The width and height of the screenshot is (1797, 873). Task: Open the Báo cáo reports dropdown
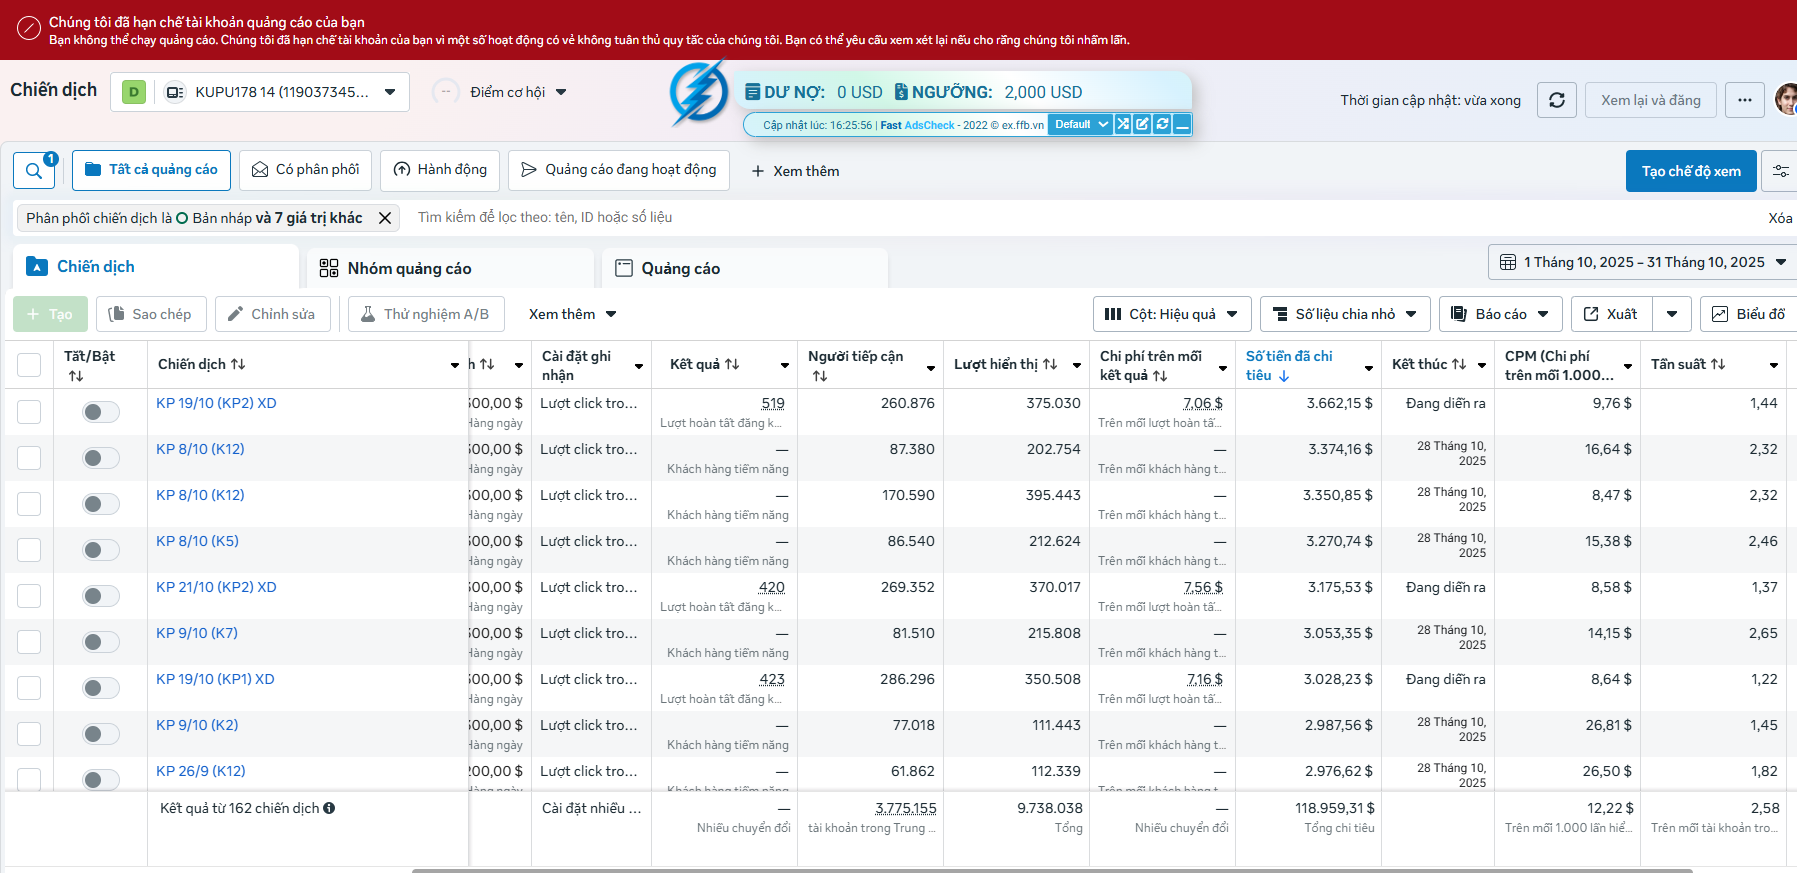point(1501,314)
